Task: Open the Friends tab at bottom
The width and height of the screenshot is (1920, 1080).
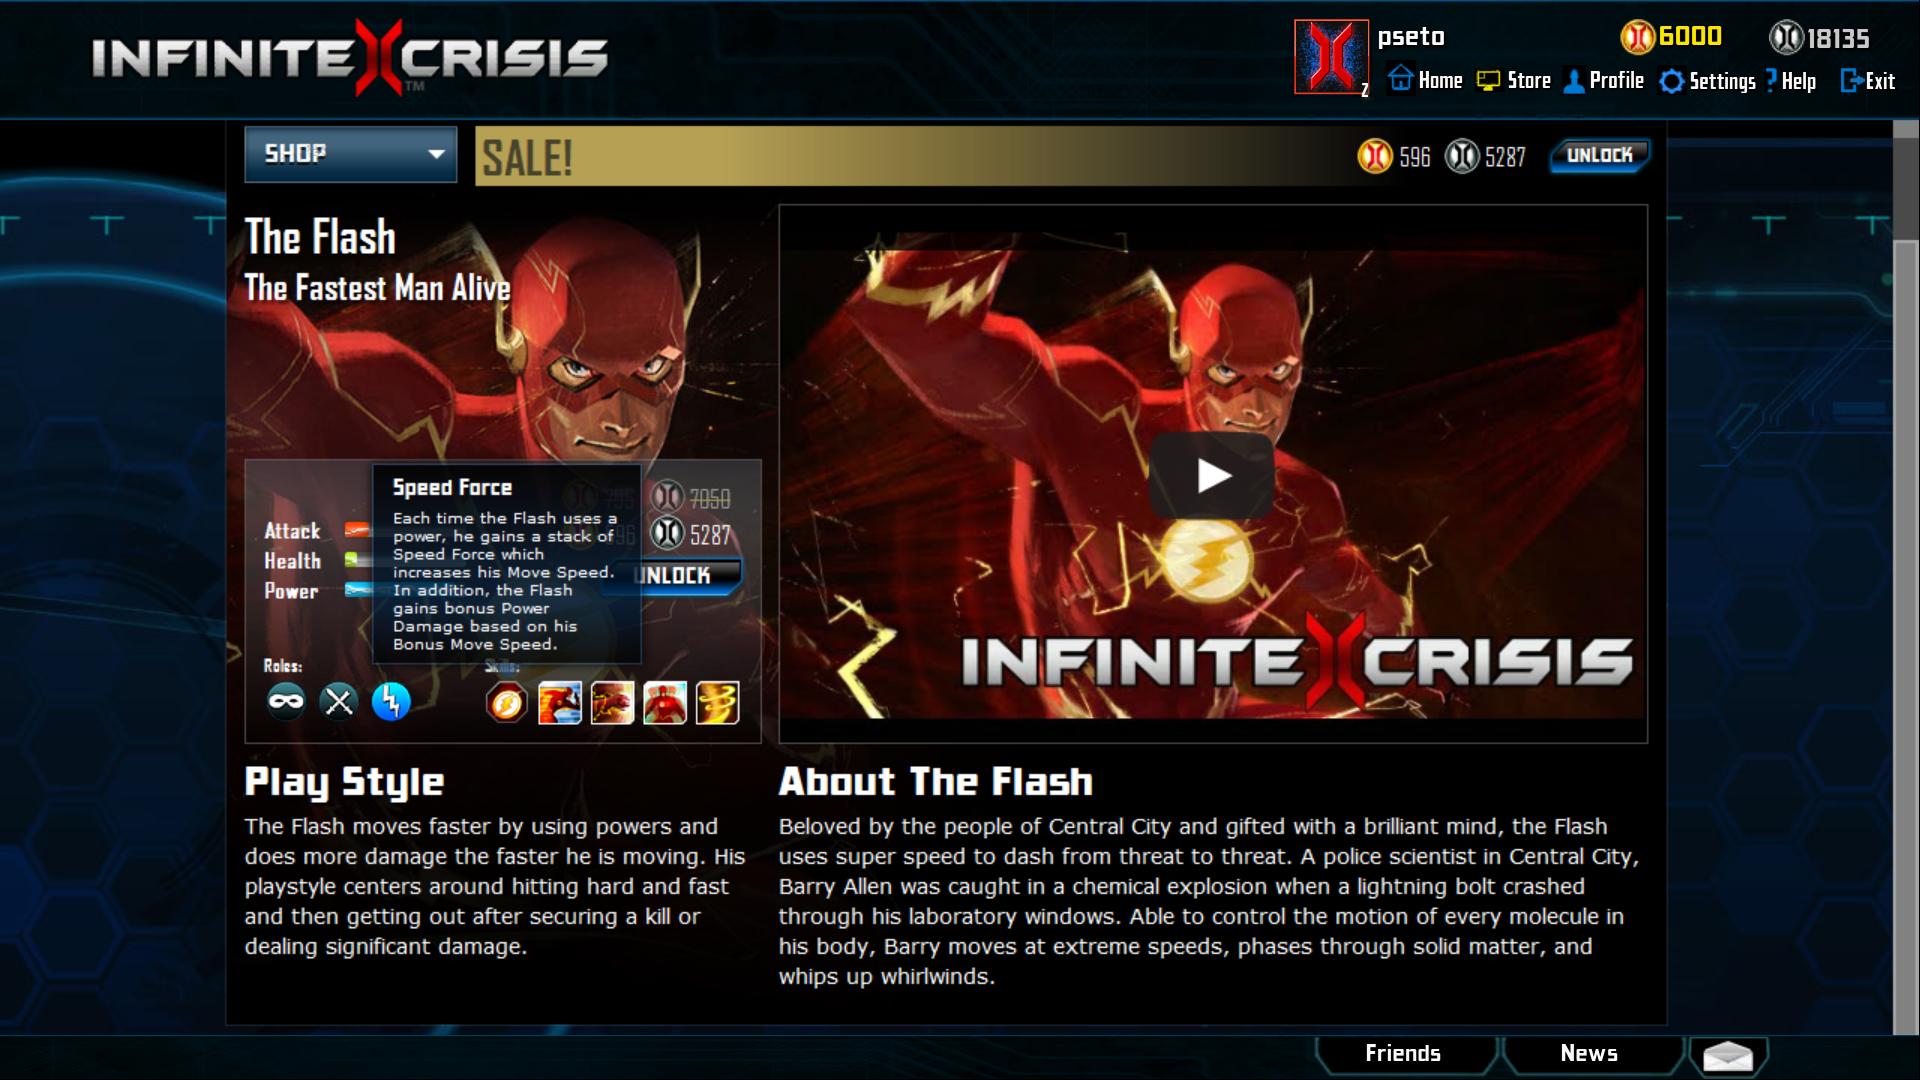Action: coord(1403,1054)
